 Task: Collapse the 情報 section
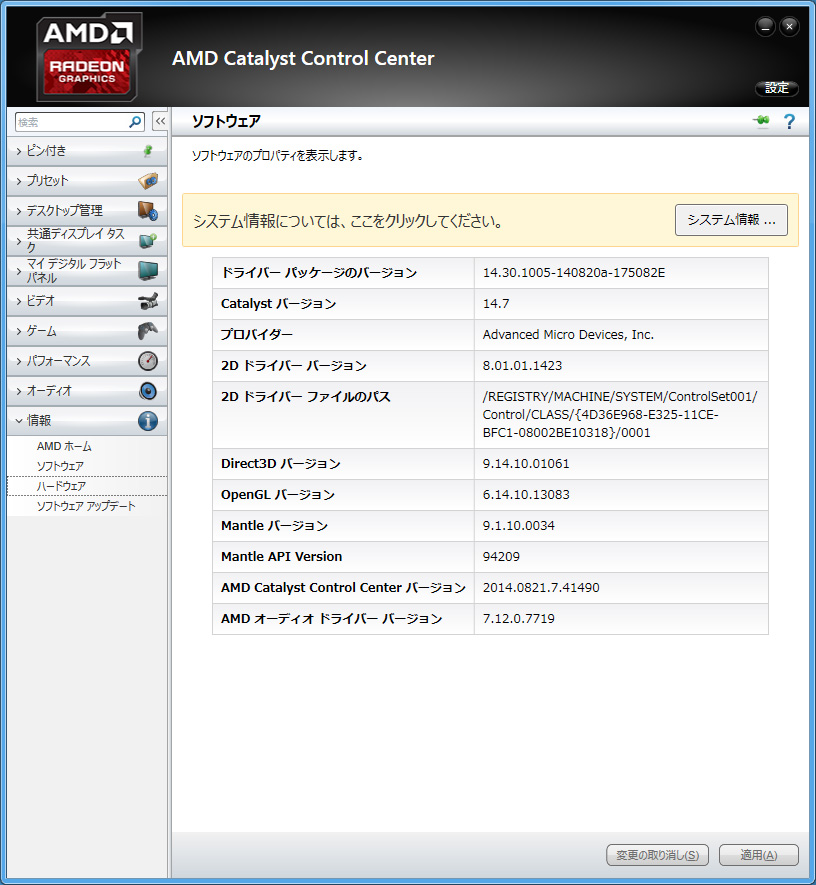(x=87, y=420)
